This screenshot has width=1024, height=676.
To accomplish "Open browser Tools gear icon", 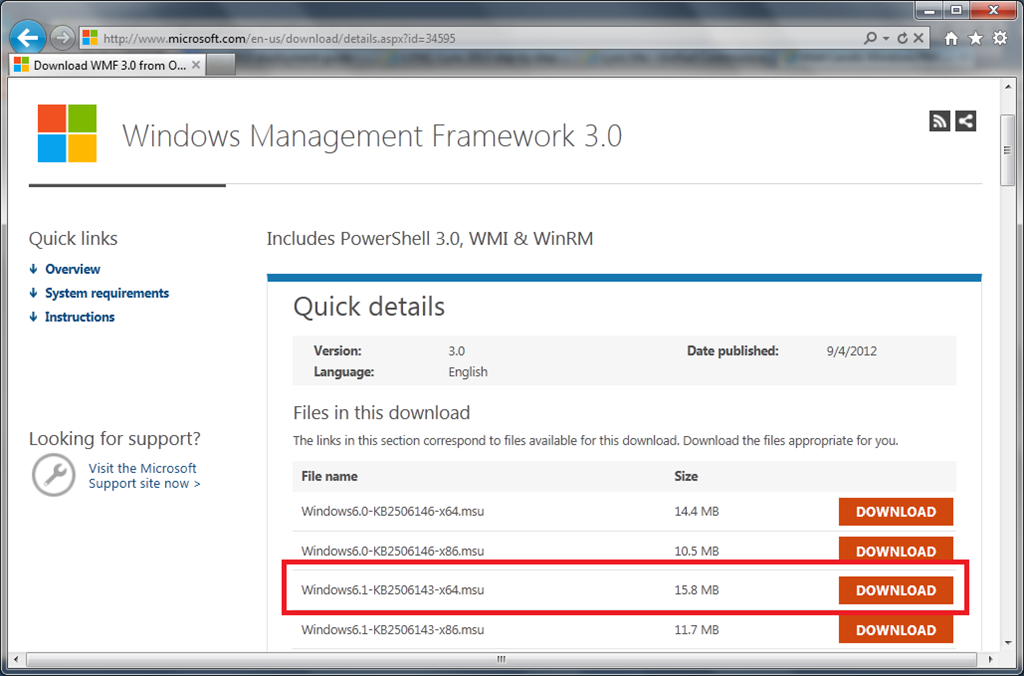I will pyautogui.click(x=1000, y=39).
